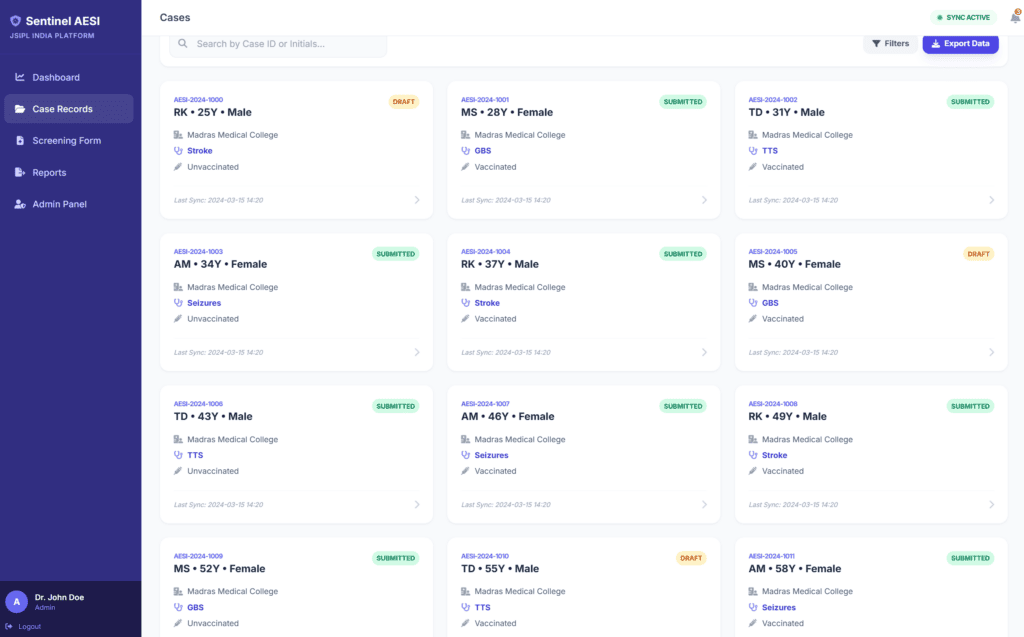Click the Sentinel AESI shield logo

point(15,21)
